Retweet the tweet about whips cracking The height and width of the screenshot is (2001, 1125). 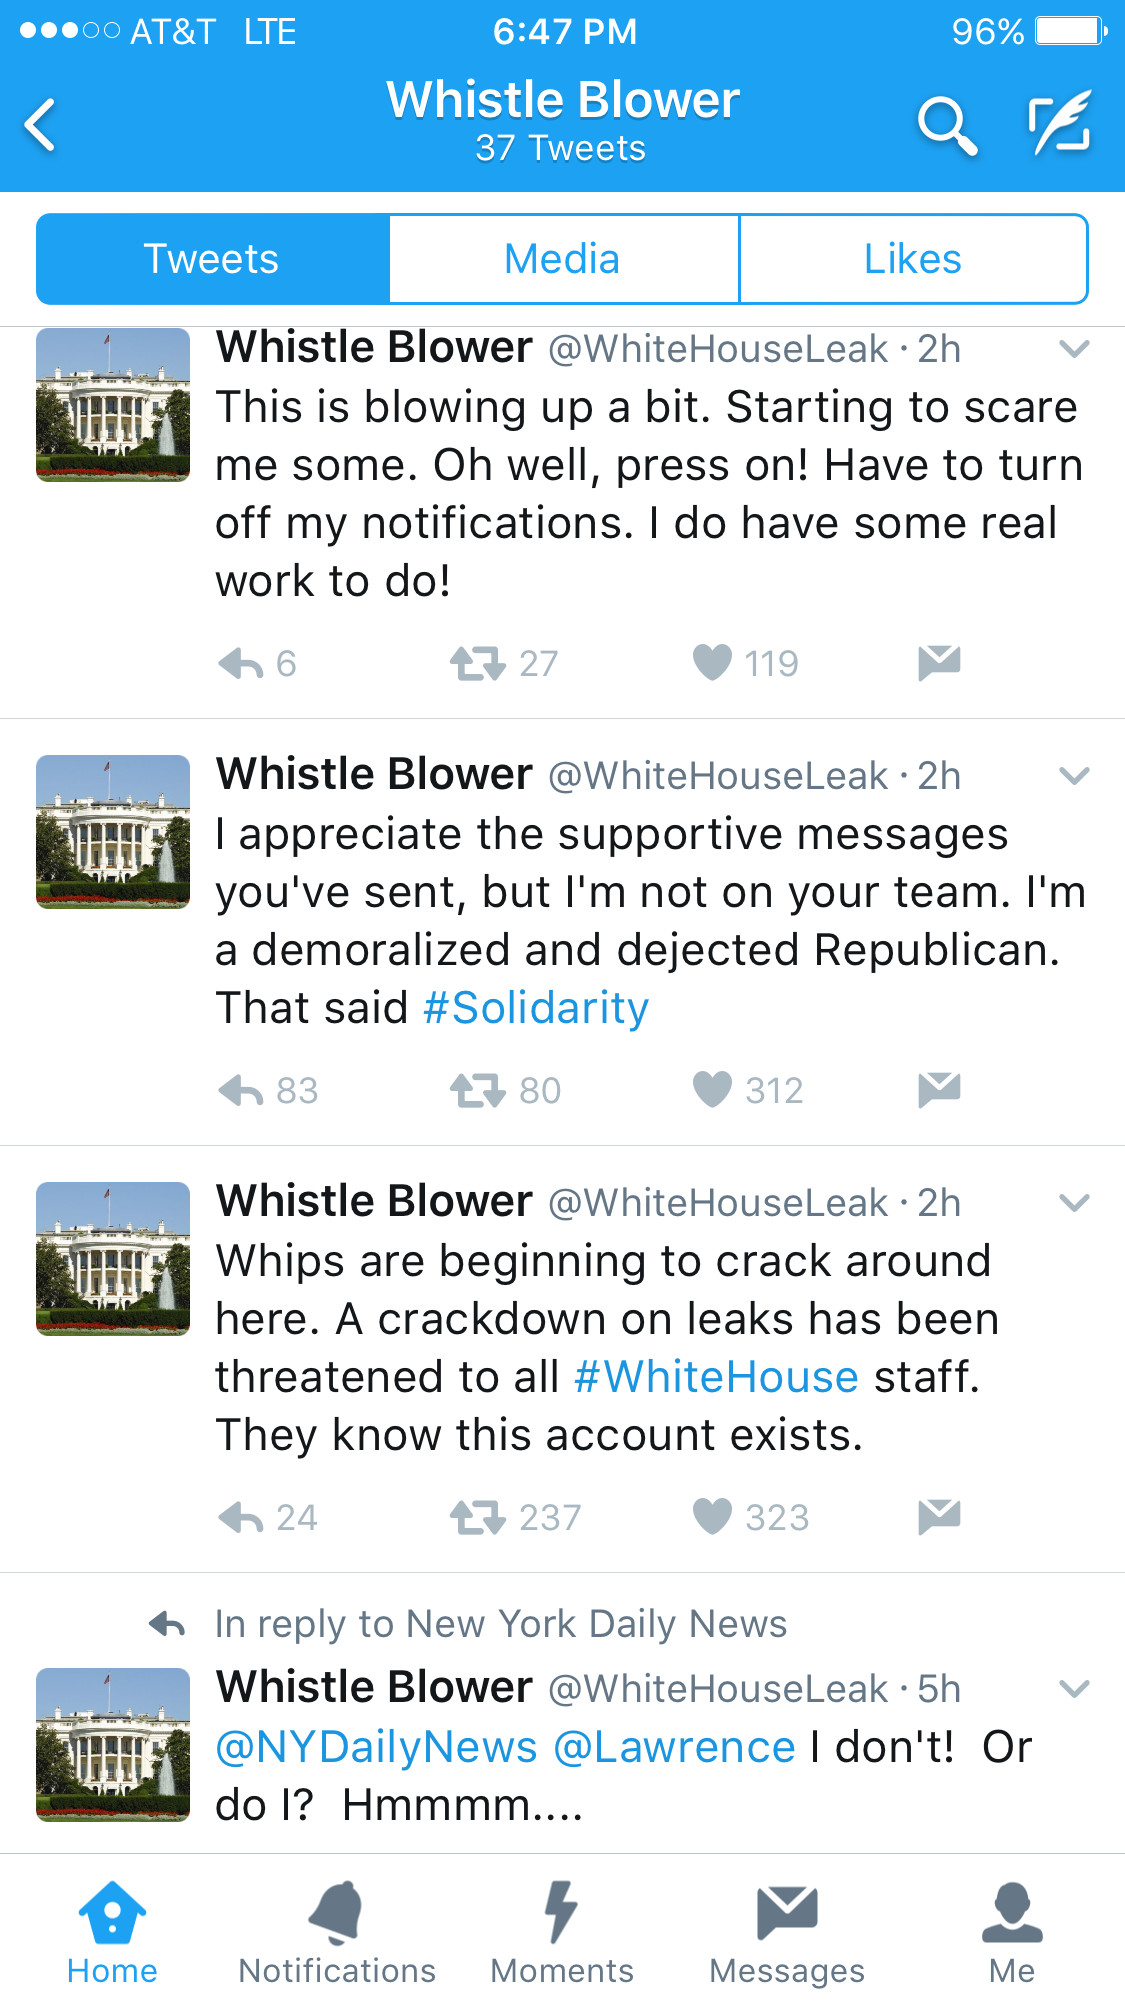pos(477,1517)
